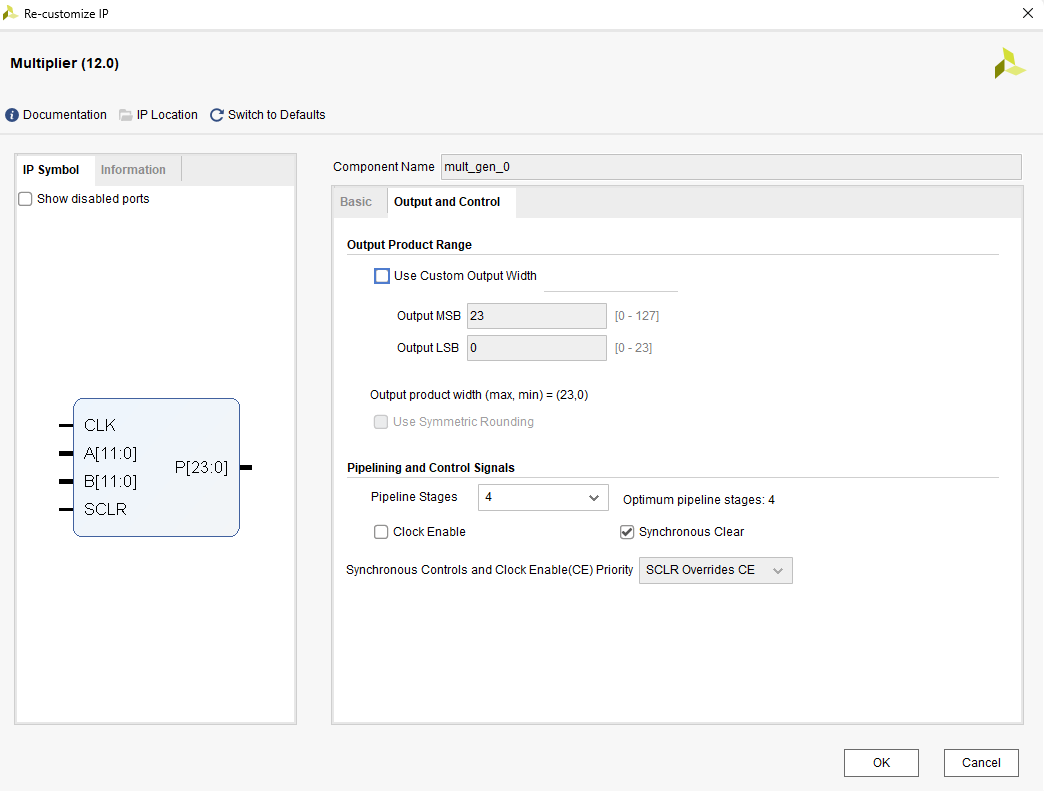The height and width of the screenshot is (791, 1044).
Task: Click the A[11:0] port on the symbol
Action: coord(111,453)
